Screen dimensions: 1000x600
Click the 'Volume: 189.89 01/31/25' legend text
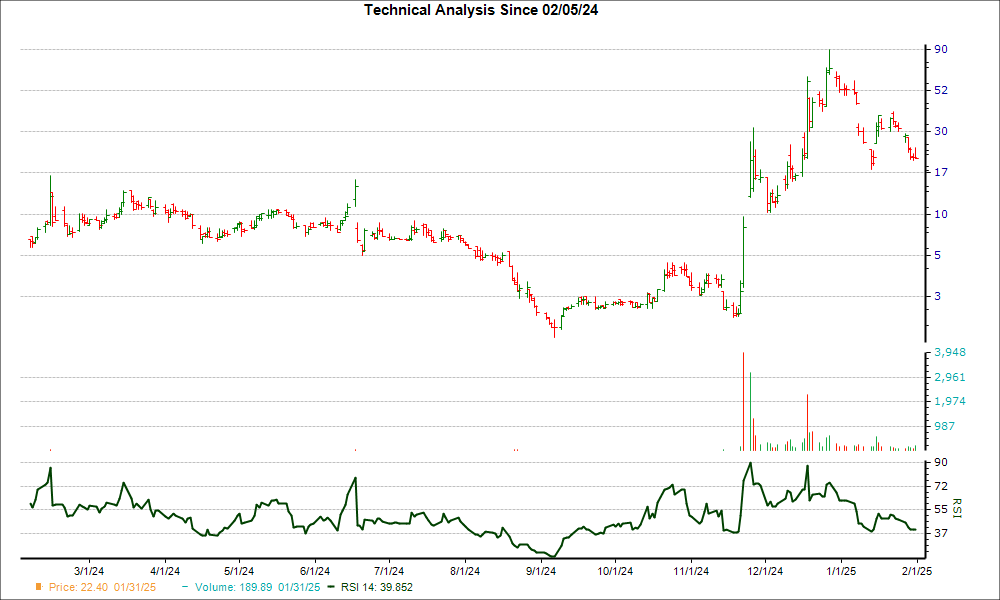click(258, 587)
